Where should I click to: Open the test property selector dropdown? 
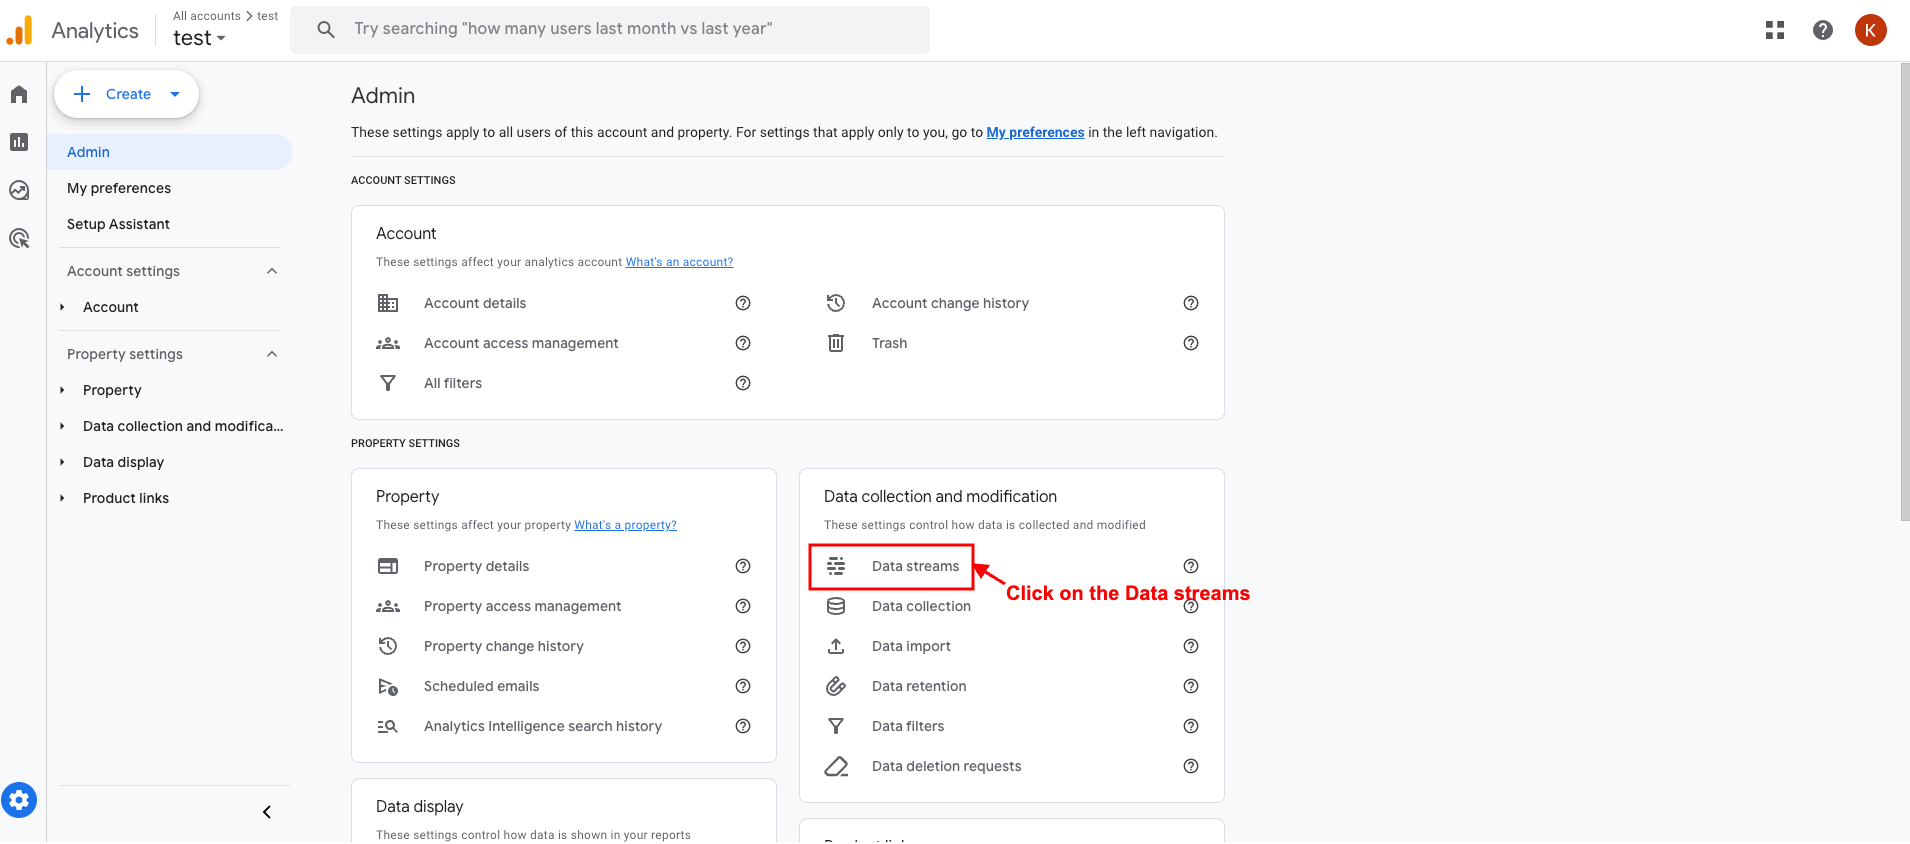(x=199, y=38)
